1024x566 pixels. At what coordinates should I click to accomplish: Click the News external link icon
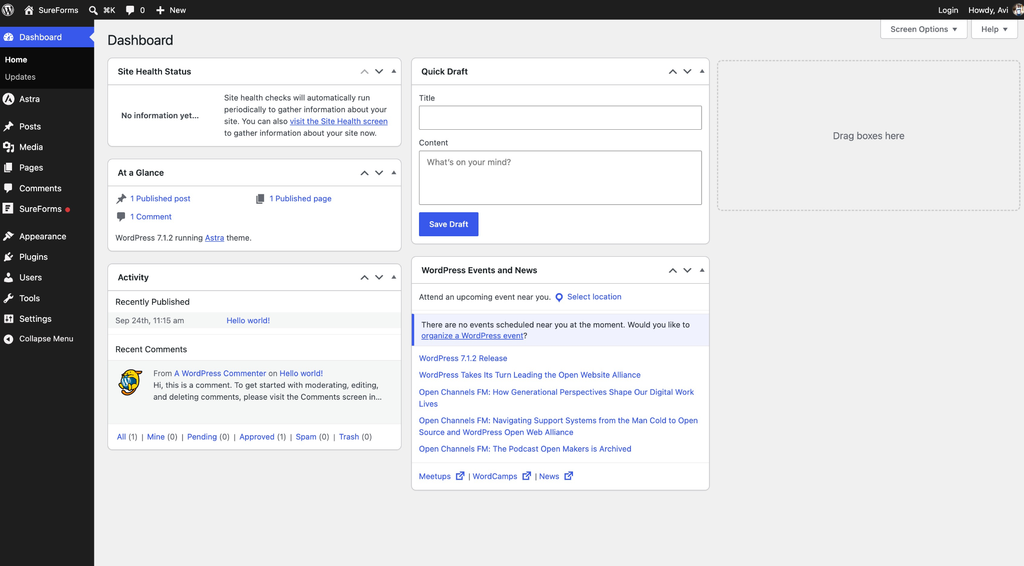(x=568, y=476)
